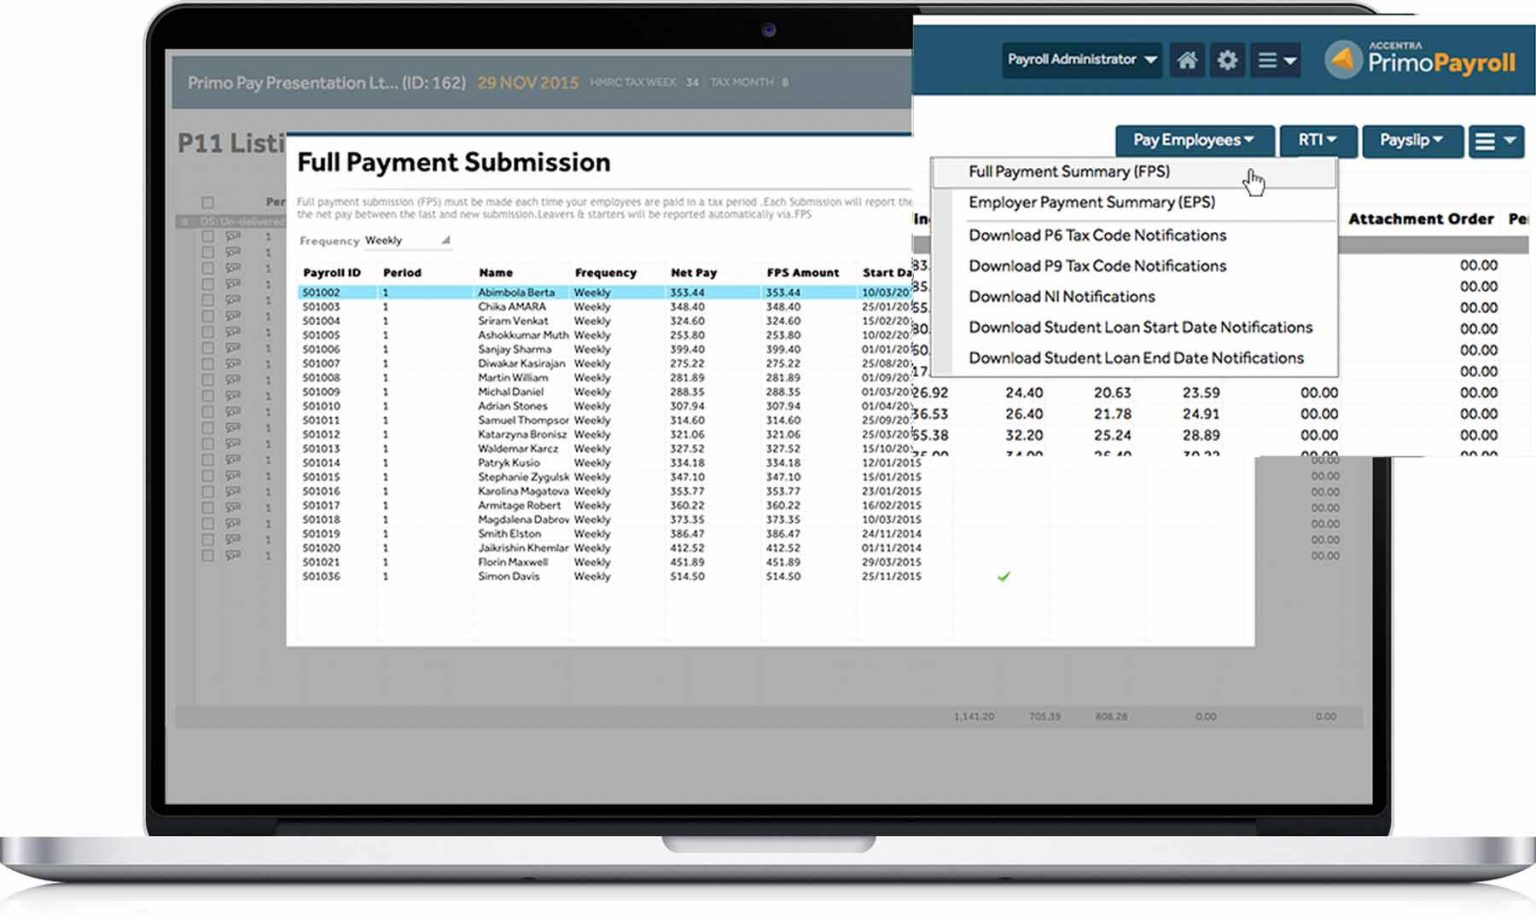
Task: Click payroll ID 501020
Action: [x=321, y=548]
